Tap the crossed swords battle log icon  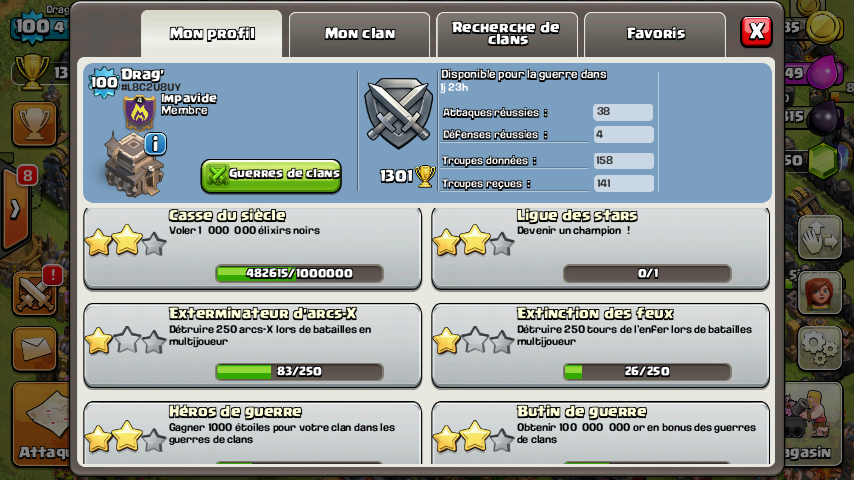pyautogui.click(x=34, y=294)
